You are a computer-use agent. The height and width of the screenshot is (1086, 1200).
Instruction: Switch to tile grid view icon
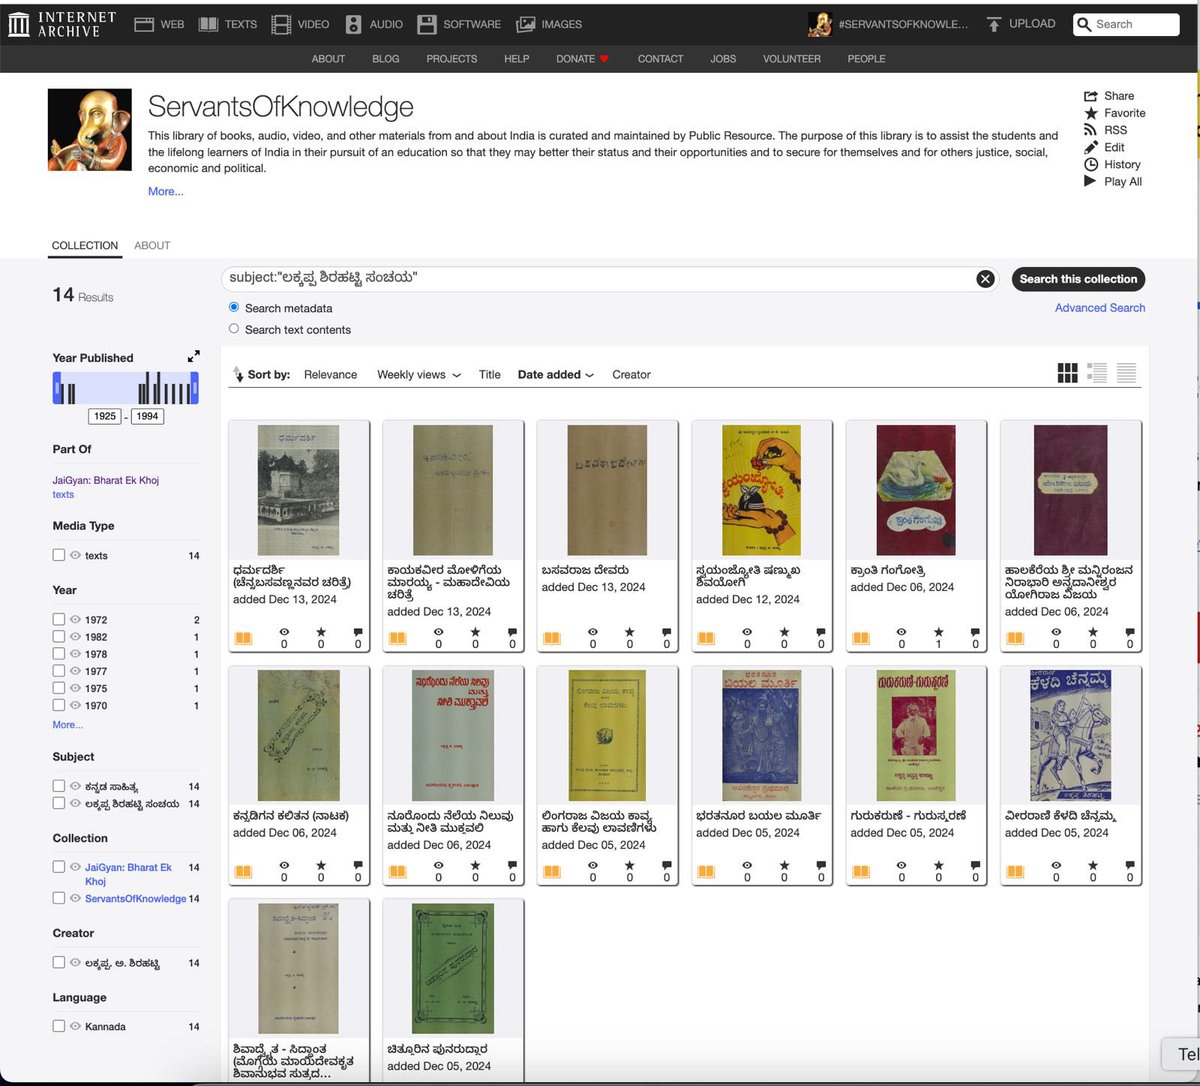(1067, 373)
